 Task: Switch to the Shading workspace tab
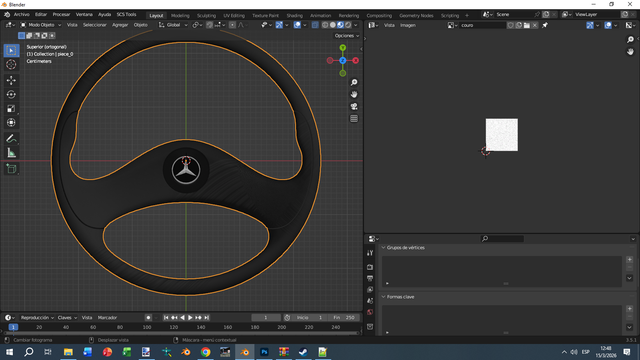[x=294, y=16]
